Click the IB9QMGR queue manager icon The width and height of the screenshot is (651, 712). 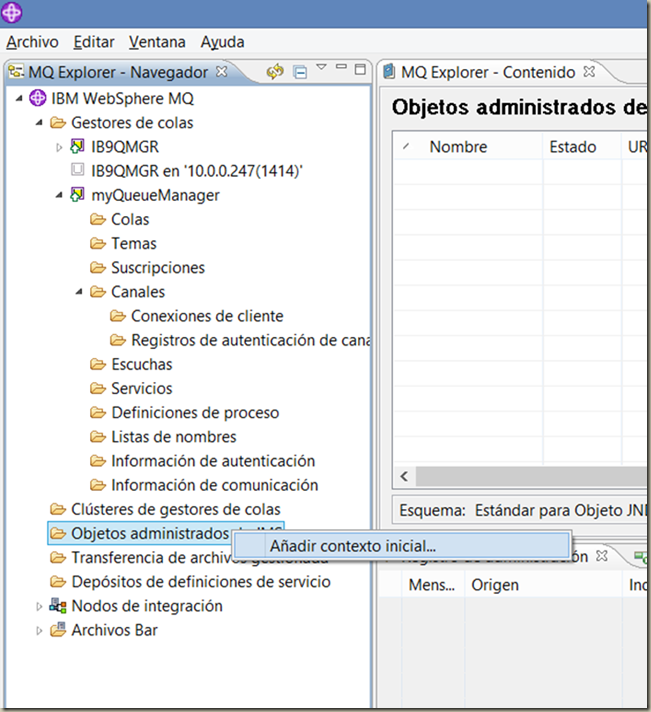(x=77, y=146)
